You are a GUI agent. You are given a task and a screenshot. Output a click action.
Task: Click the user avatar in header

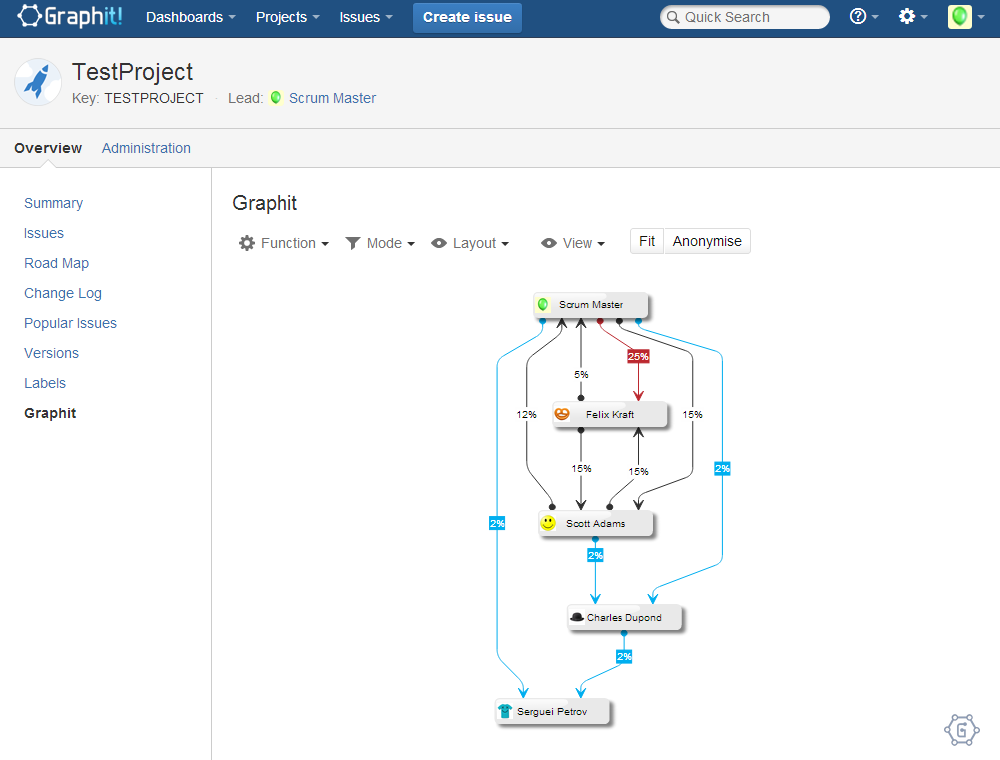click(960, 17)
